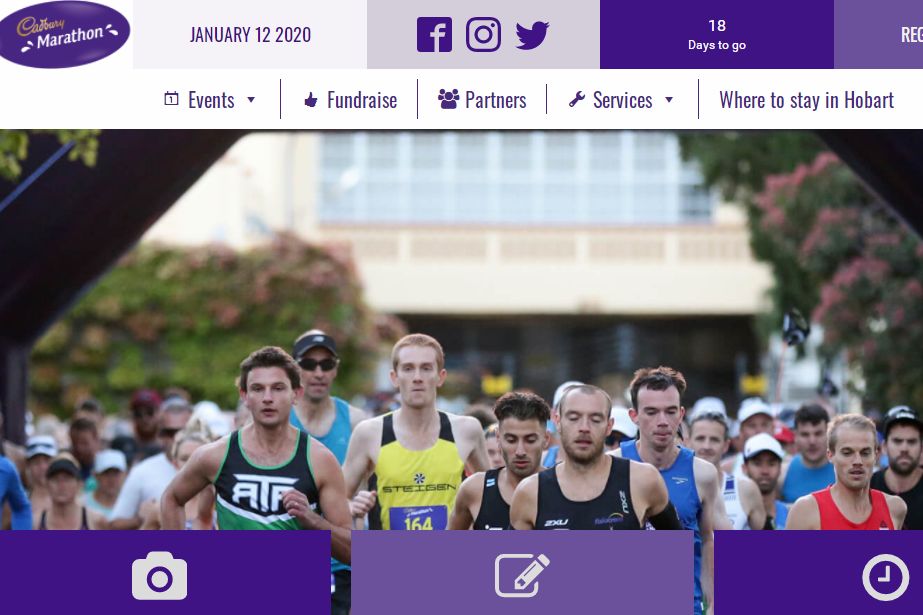The height and width of the screenshot is (615, 923).
Task: Open the Services menu
Action: [623, 100]
